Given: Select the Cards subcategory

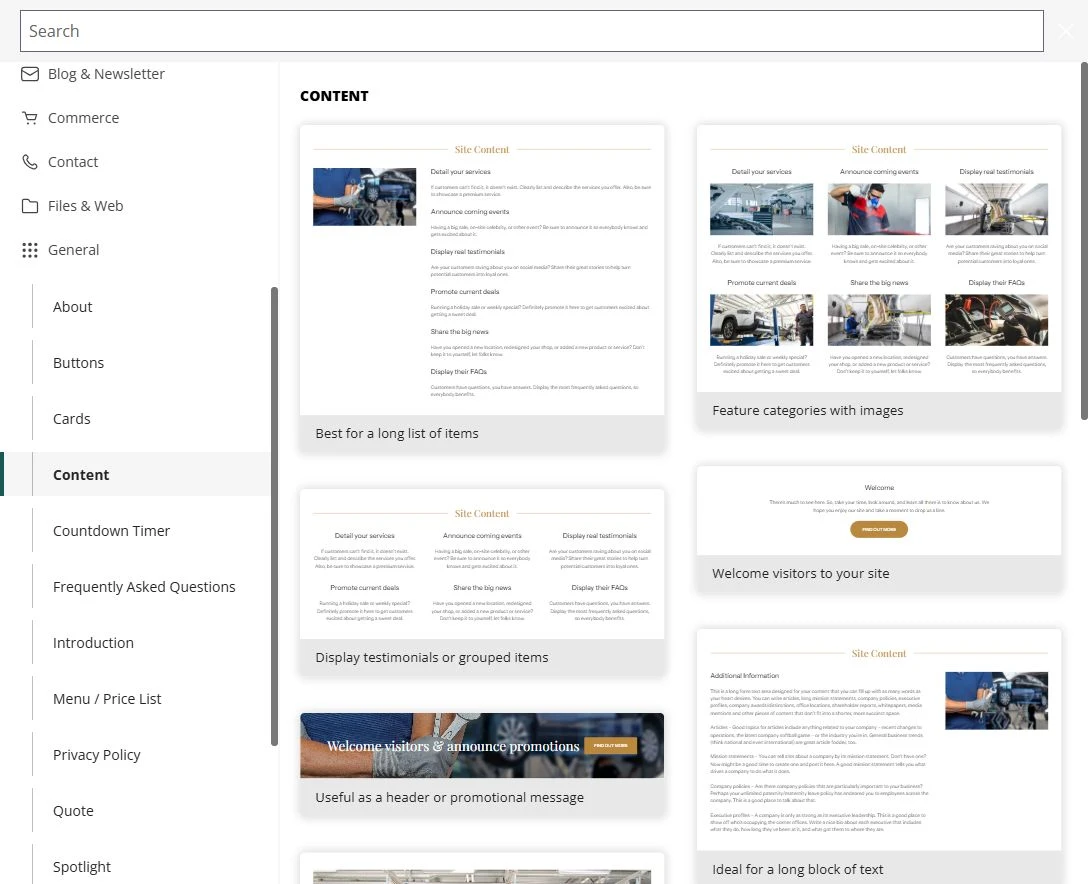Looking at the screenshot, I should click(71, 419).
